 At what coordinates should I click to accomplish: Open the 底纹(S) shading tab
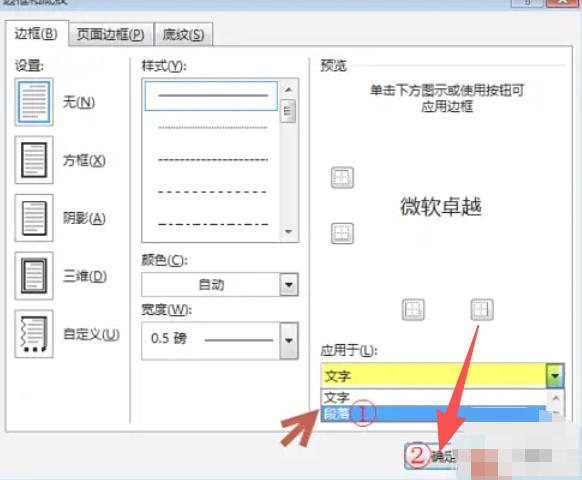(x=183, y=35)
